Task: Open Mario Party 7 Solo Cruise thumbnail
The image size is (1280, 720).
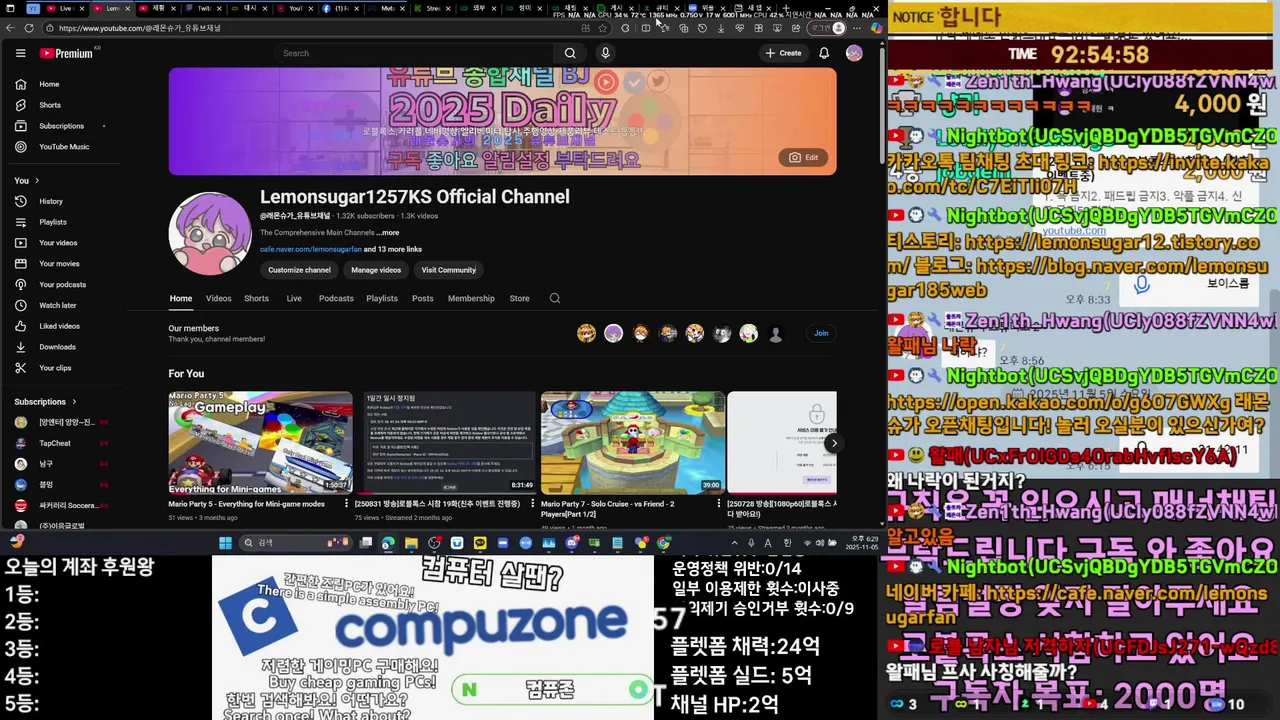Action: point(633,442)
